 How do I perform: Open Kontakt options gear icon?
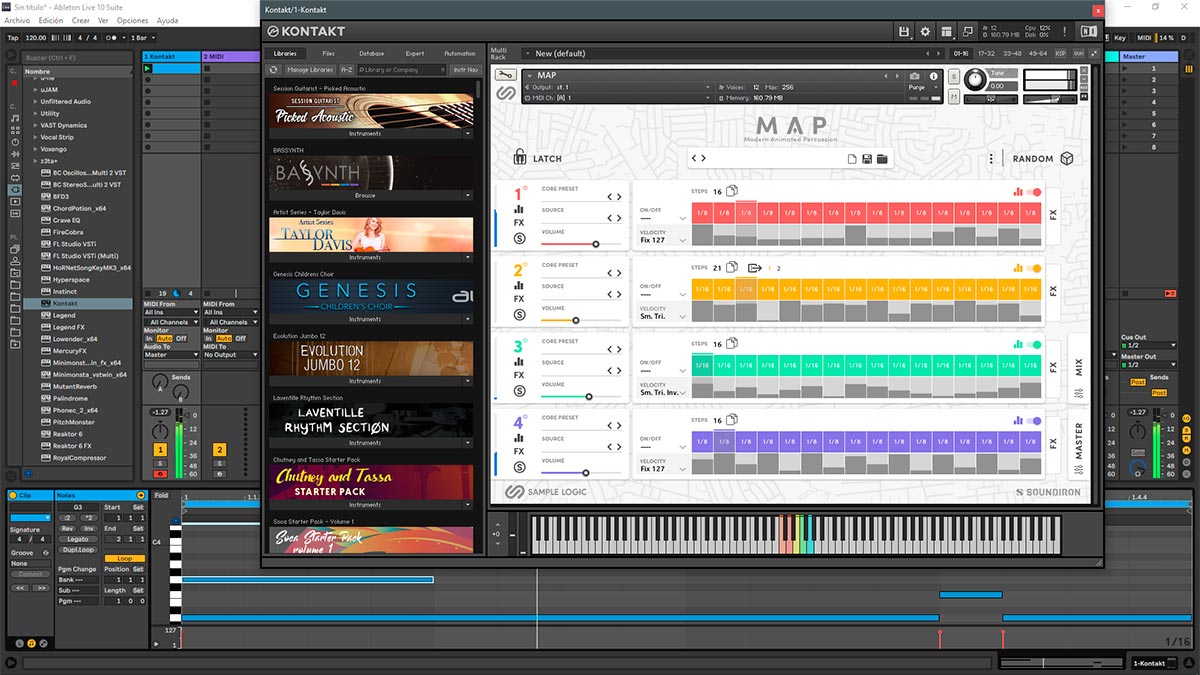pos(925,32)
